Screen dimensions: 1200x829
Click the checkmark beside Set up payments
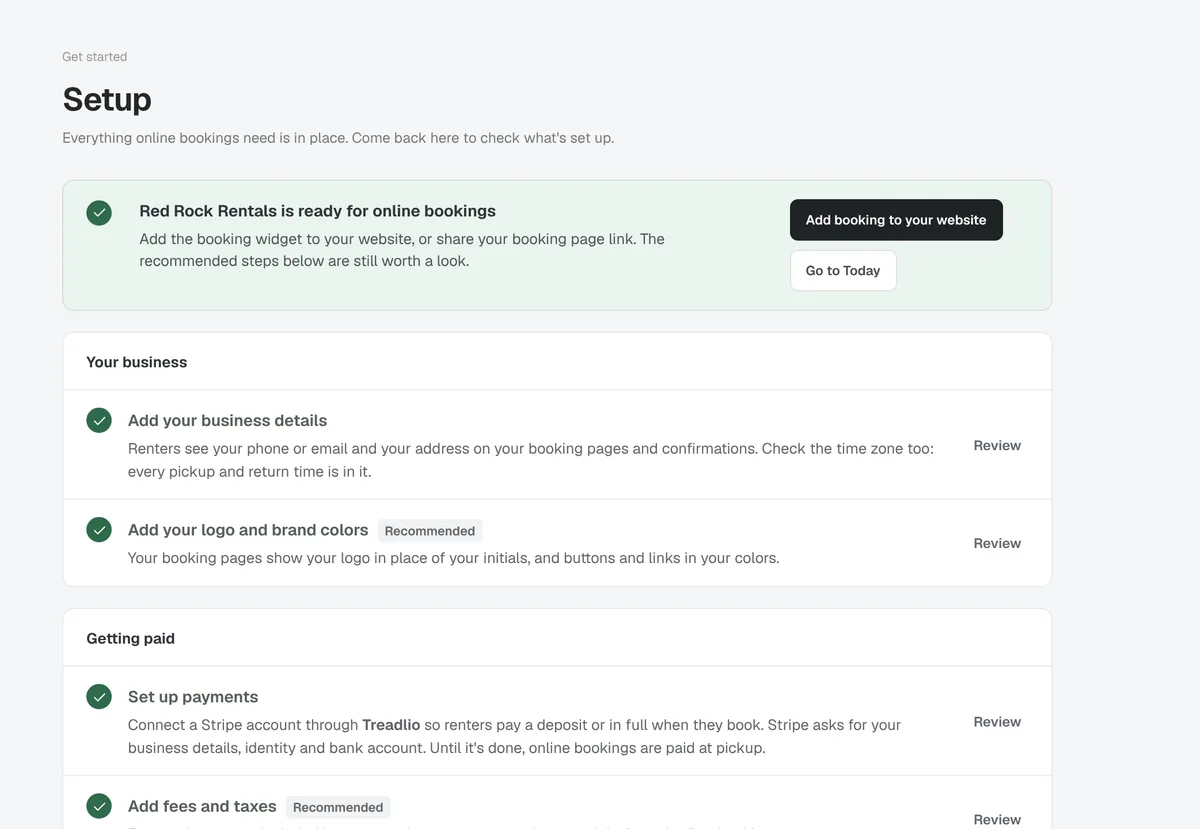[x=99, y=697]
